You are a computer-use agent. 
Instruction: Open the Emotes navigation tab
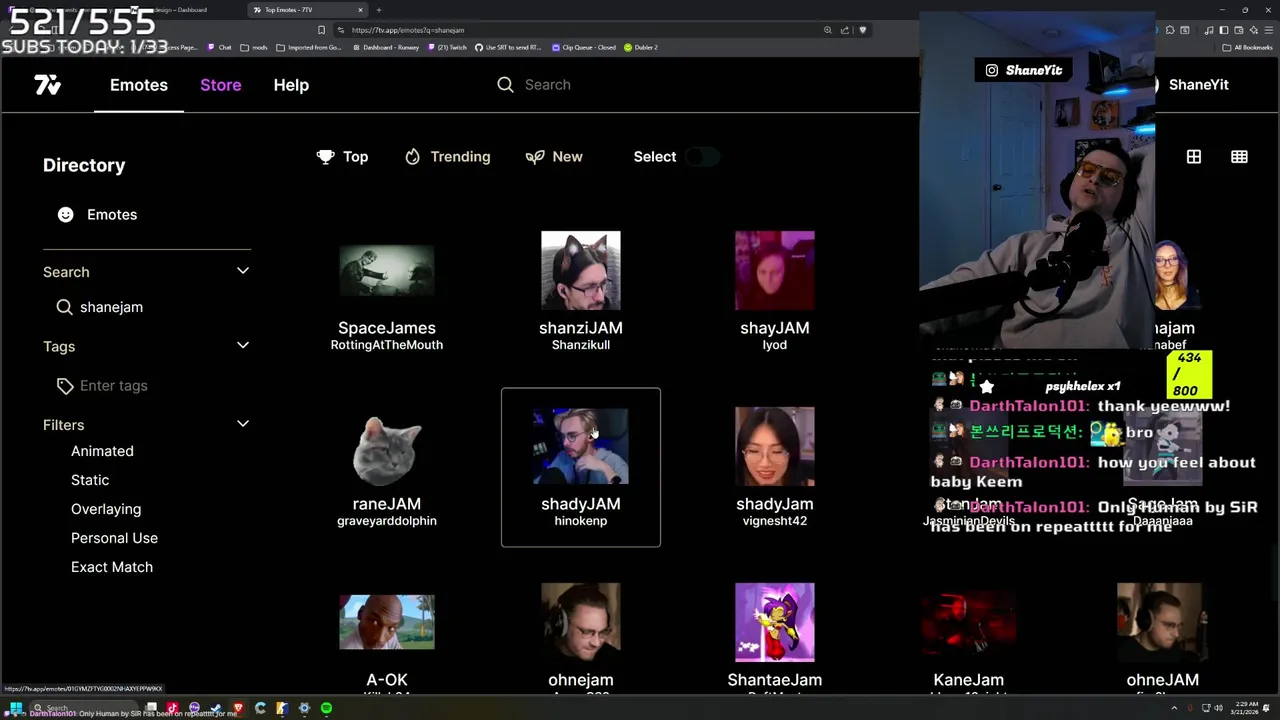point(139,85)
